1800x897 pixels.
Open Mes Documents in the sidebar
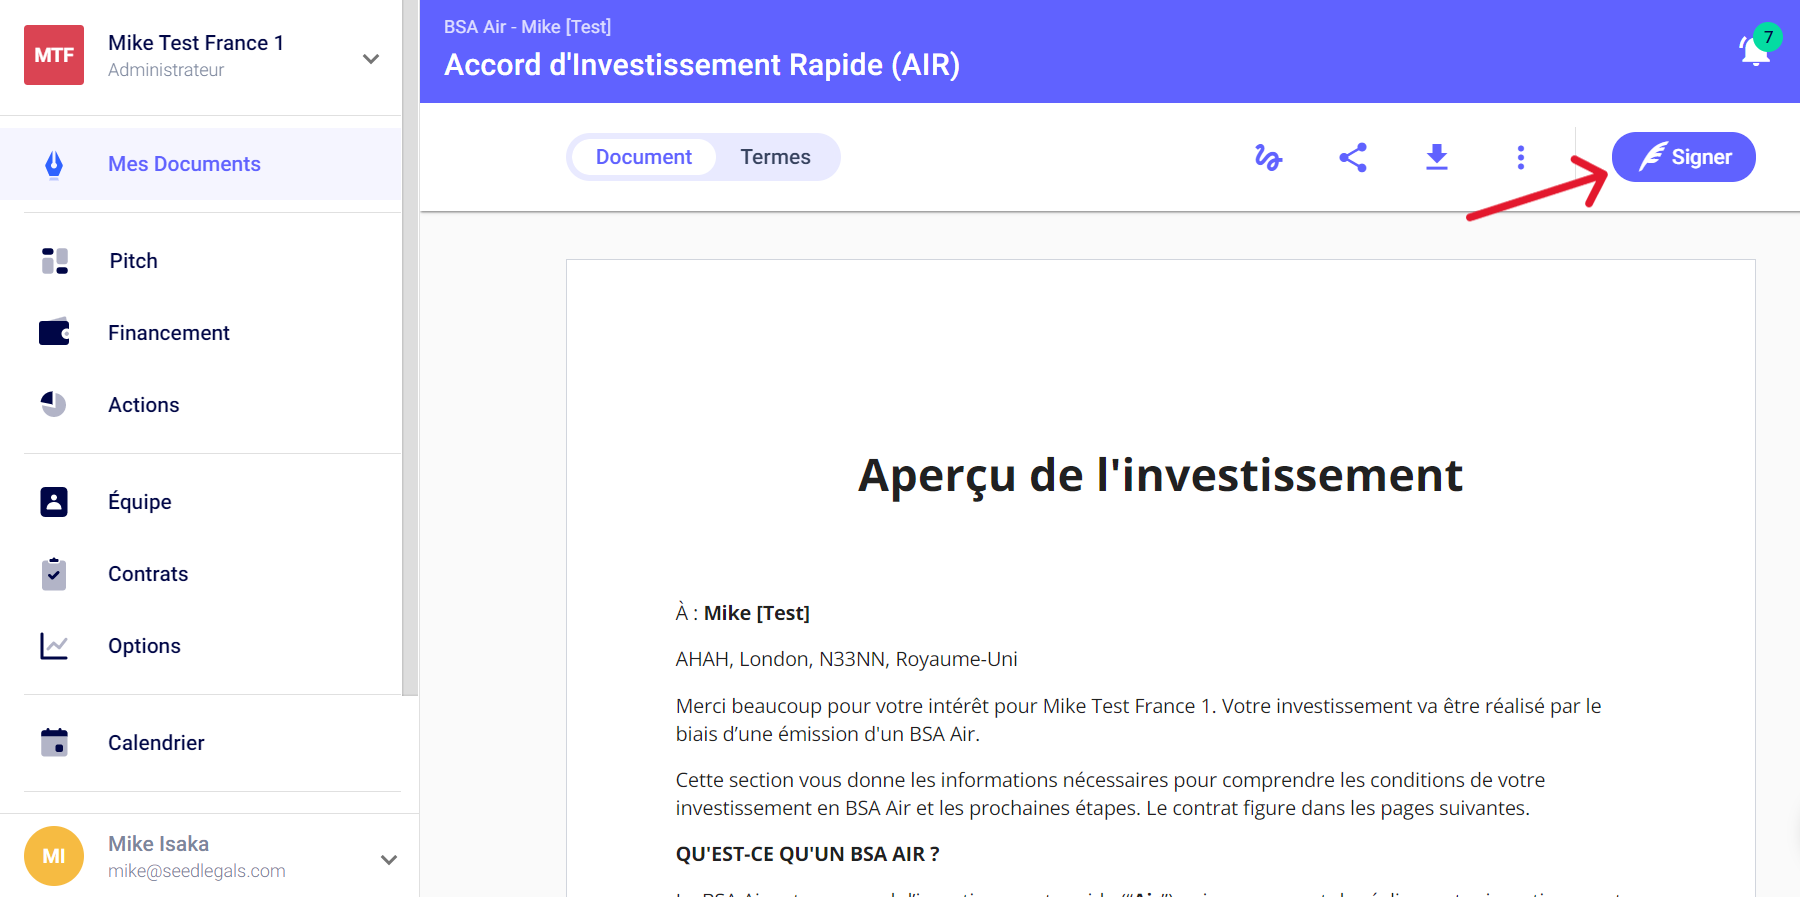tap(184, 164)
